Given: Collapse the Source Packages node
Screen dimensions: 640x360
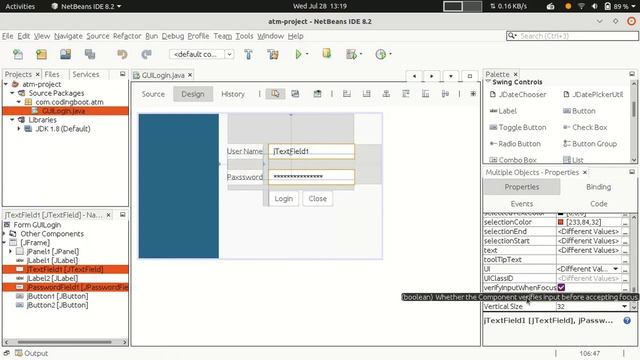Looking at the screenshot, I should click(12, 93).
